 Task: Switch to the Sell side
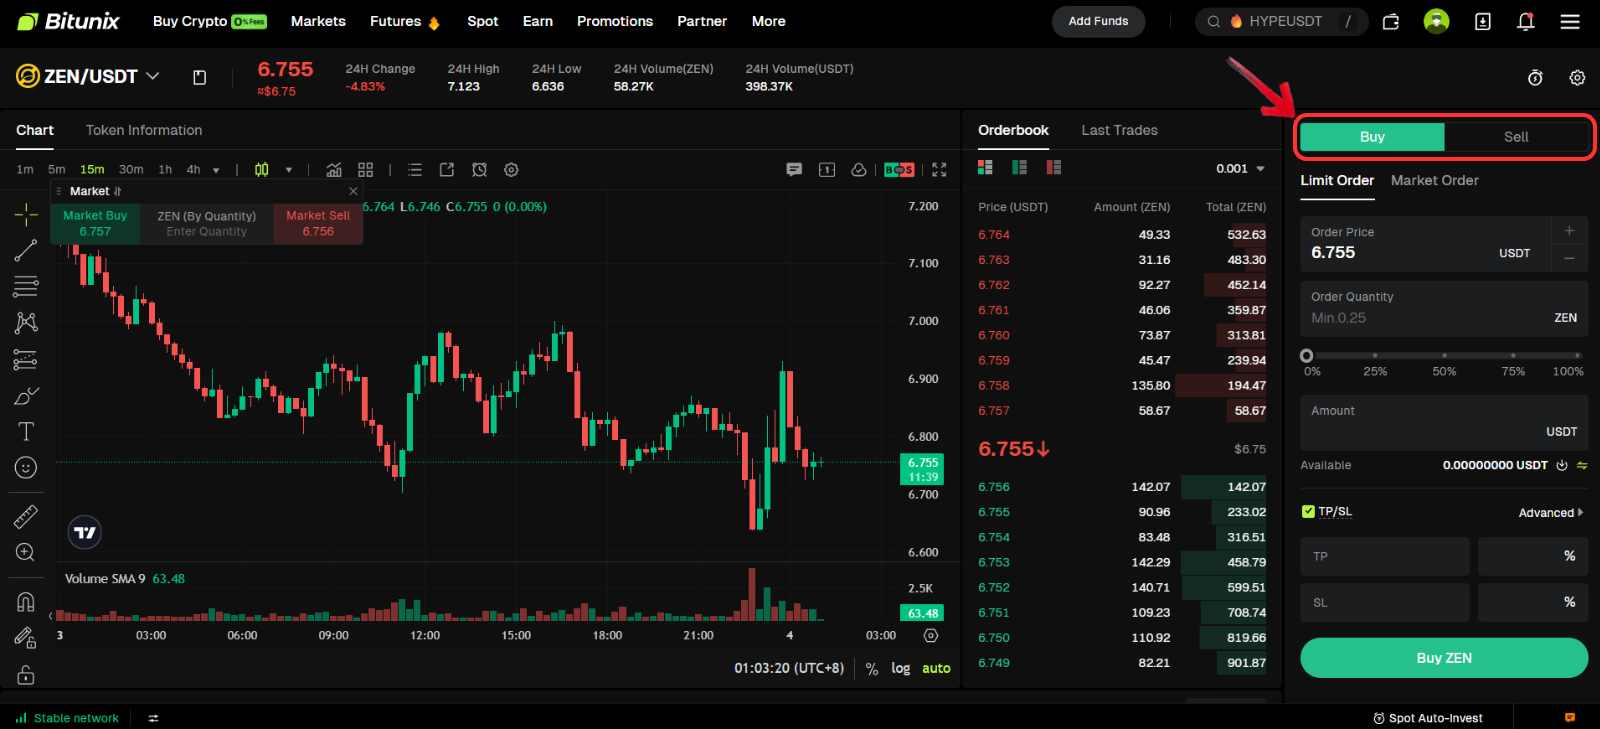click(x=1516, y=137)
